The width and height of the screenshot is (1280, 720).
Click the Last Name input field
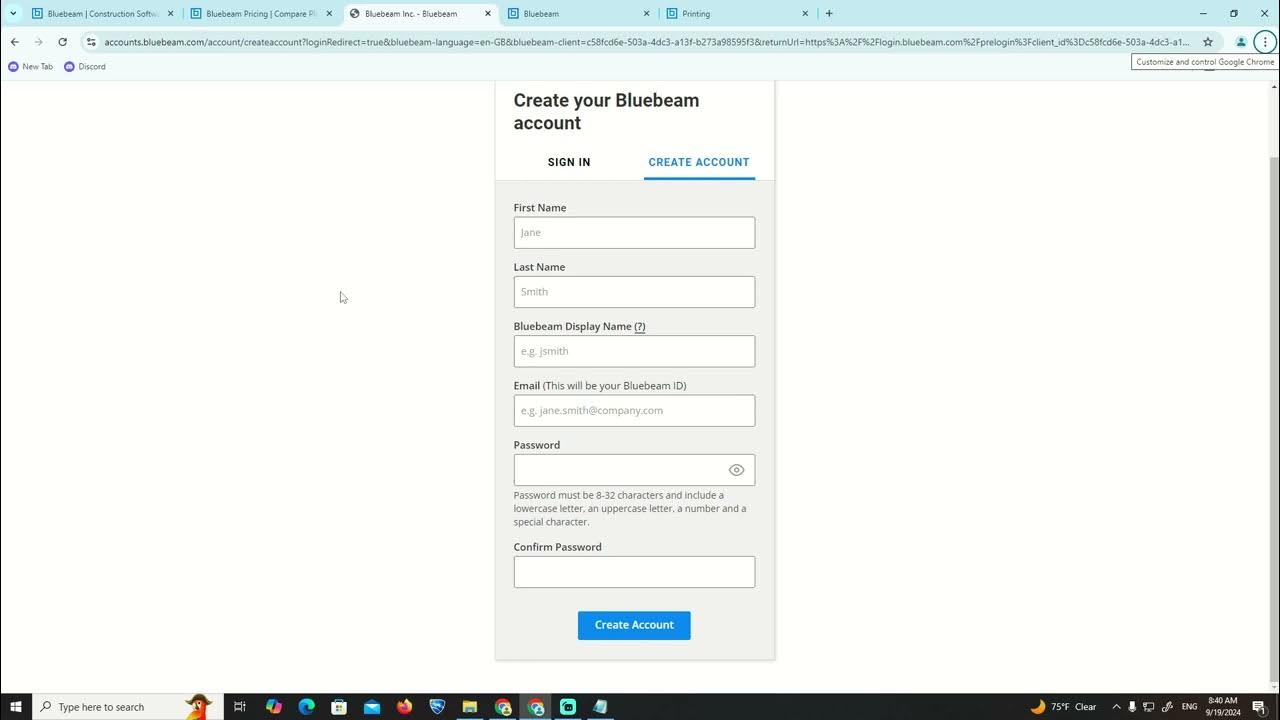pos(634,292)
